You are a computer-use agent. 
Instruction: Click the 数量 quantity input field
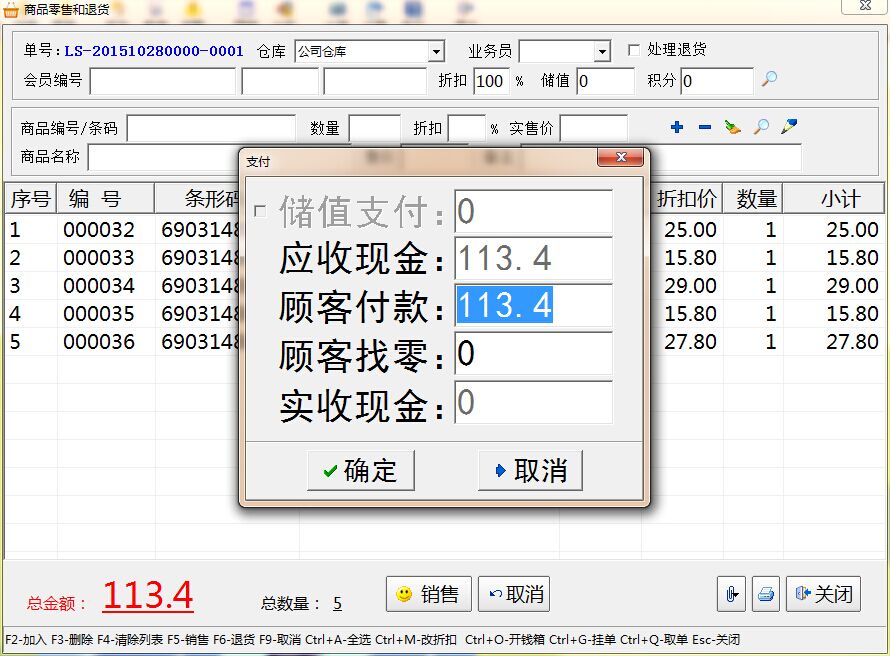point(375,128)
